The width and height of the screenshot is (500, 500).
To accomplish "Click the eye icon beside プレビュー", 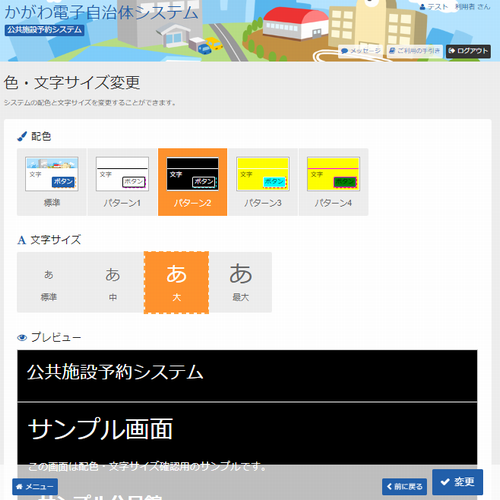I will 22,338.
